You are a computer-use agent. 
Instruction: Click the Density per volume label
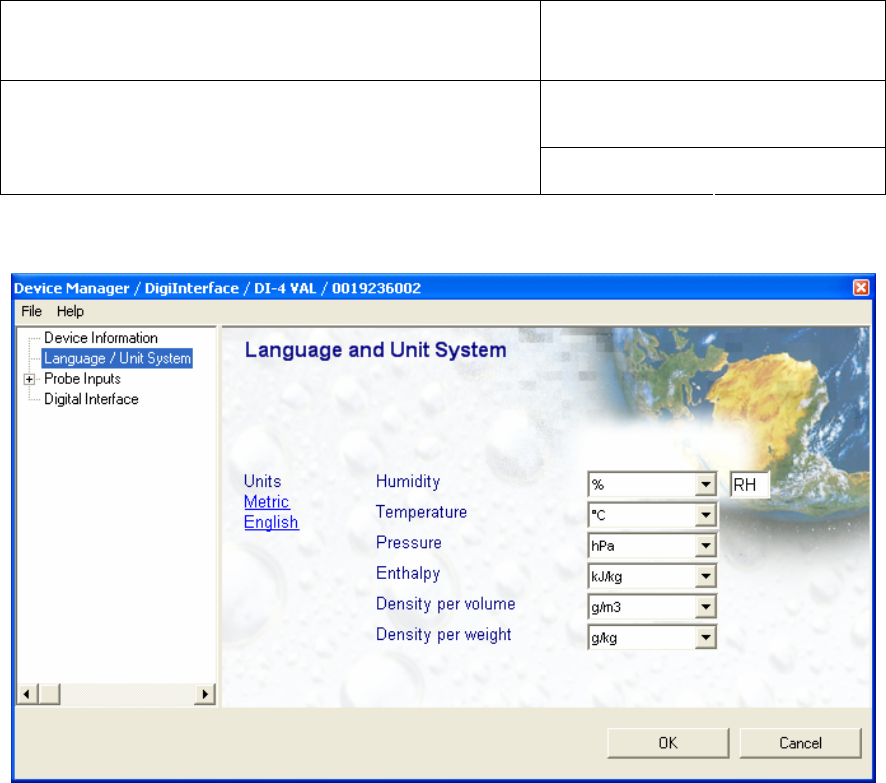(445, 604)
